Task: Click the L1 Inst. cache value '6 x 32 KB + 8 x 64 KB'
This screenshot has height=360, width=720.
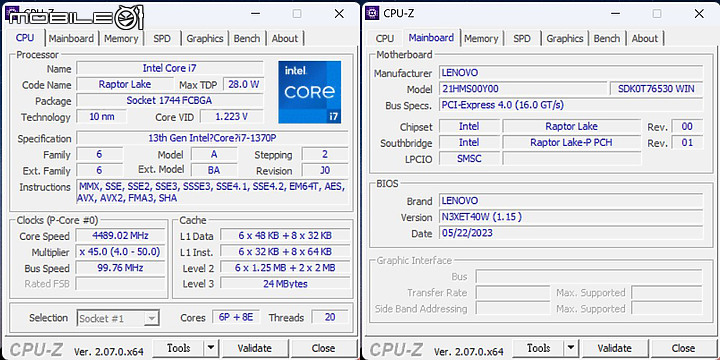Action: [285, 252]
